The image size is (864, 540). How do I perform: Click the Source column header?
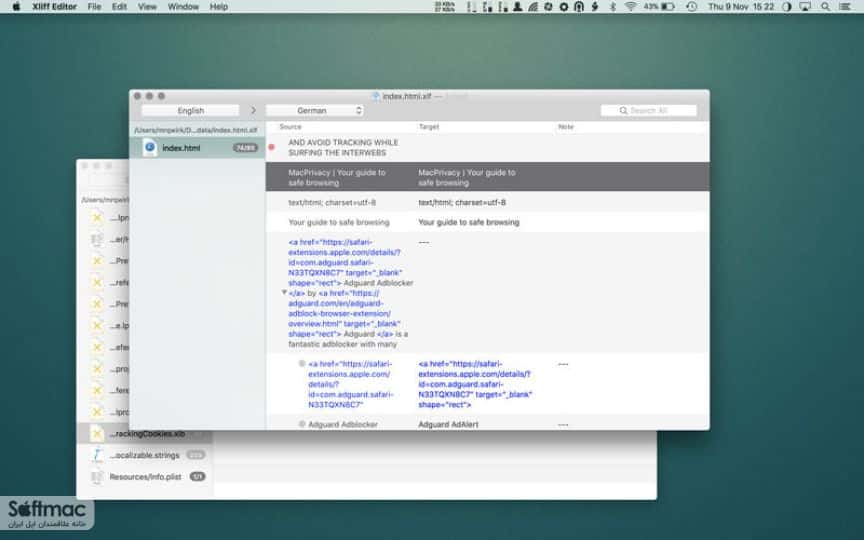click(290, 127)
